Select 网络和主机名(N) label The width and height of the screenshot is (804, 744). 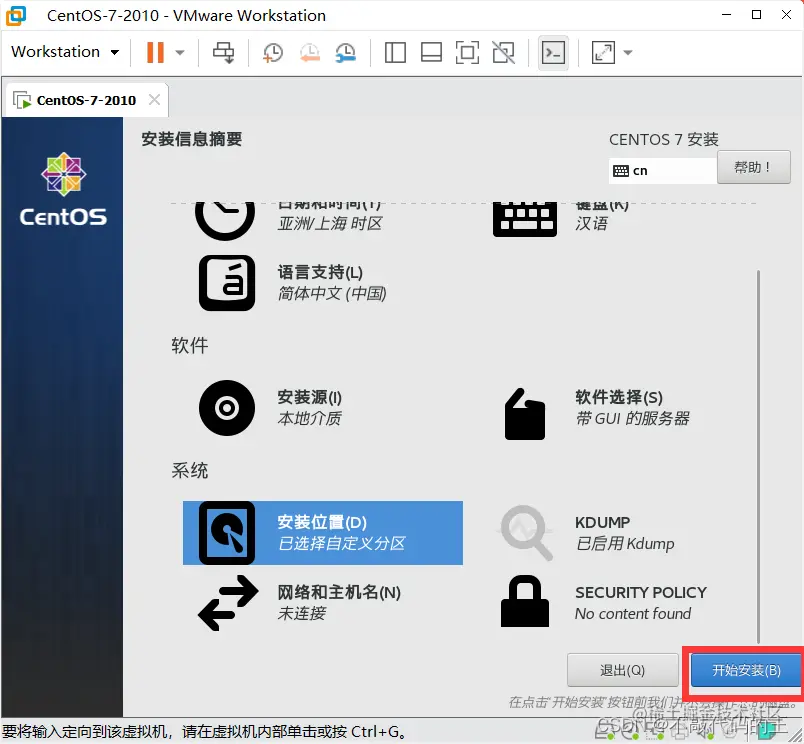339,592
